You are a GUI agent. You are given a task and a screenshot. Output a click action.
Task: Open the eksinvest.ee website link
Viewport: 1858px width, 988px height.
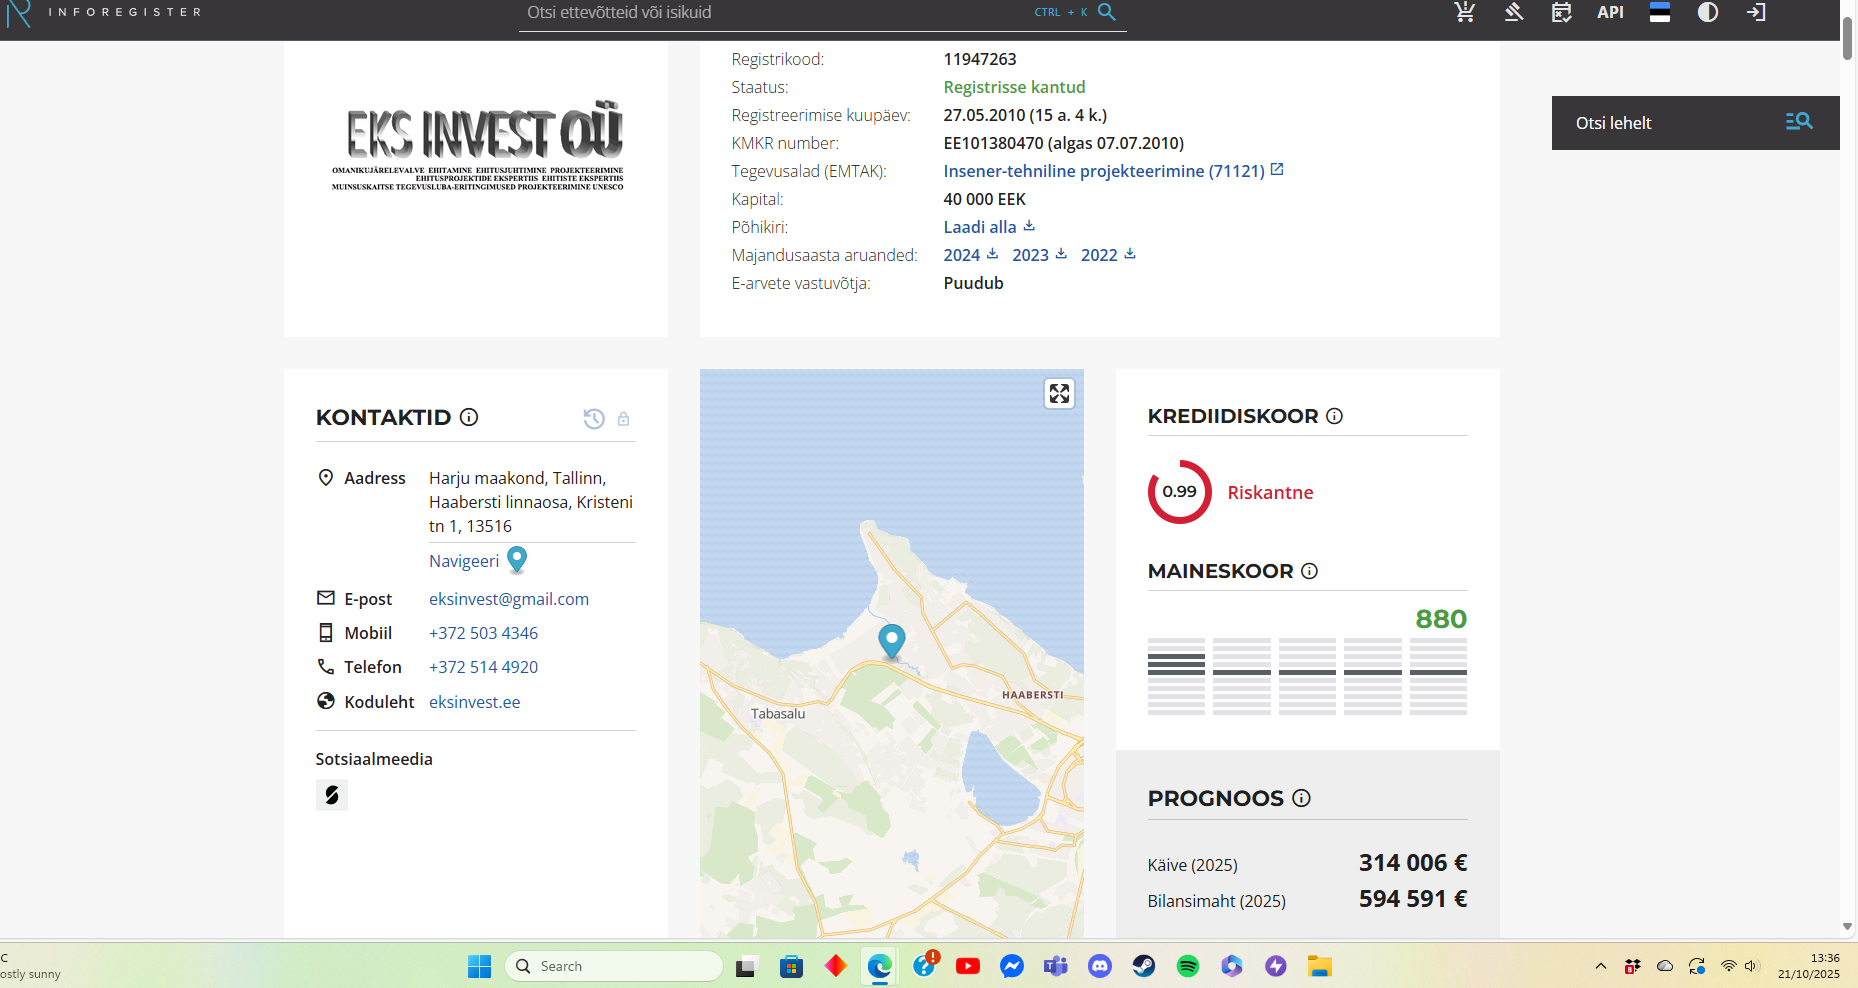point(474,702)
